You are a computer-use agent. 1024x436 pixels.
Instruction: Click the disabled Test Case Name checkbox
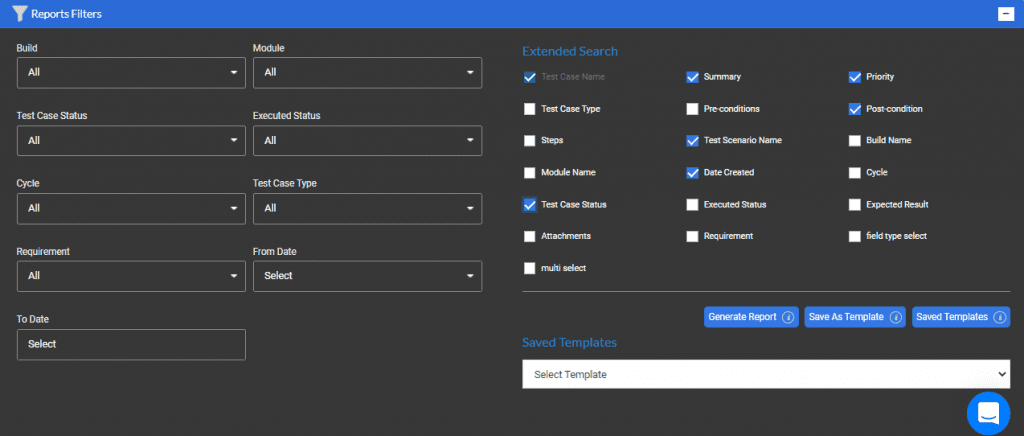click(530, 77)
